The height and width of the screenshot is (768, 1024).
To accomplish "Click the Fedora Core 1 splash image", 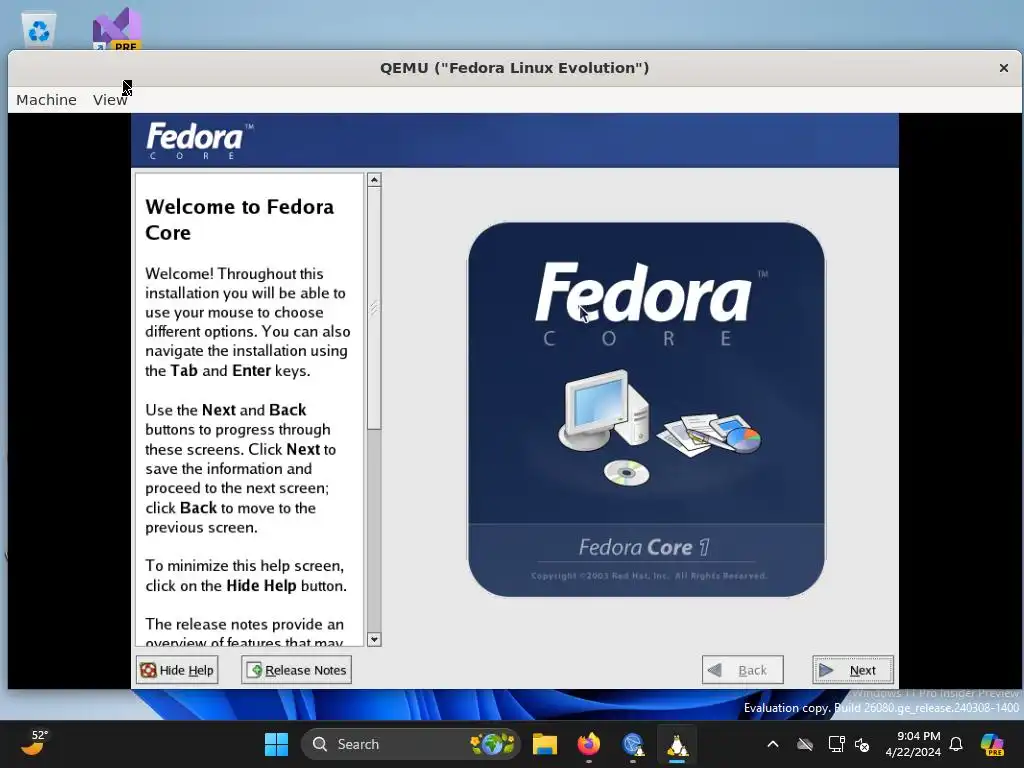I will [647, 409].
